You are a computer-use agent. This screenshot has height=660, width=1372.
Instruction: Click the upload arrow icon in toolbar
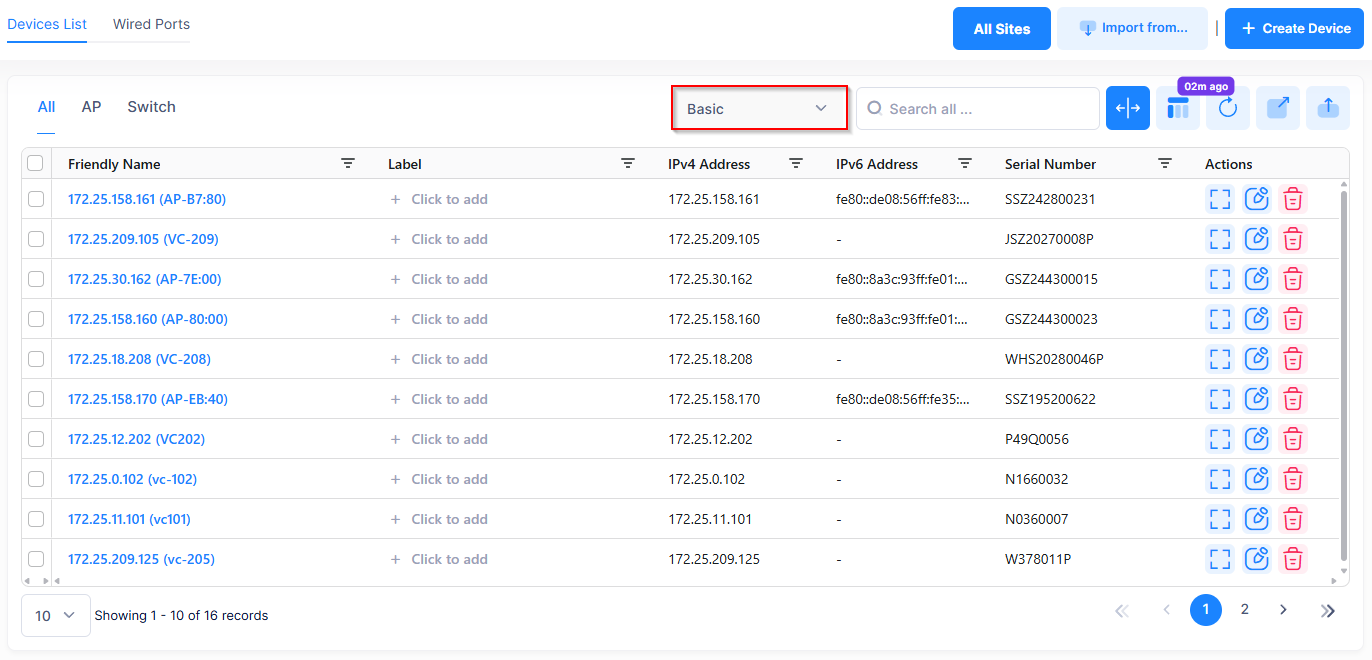click(x=1328, y=109)
